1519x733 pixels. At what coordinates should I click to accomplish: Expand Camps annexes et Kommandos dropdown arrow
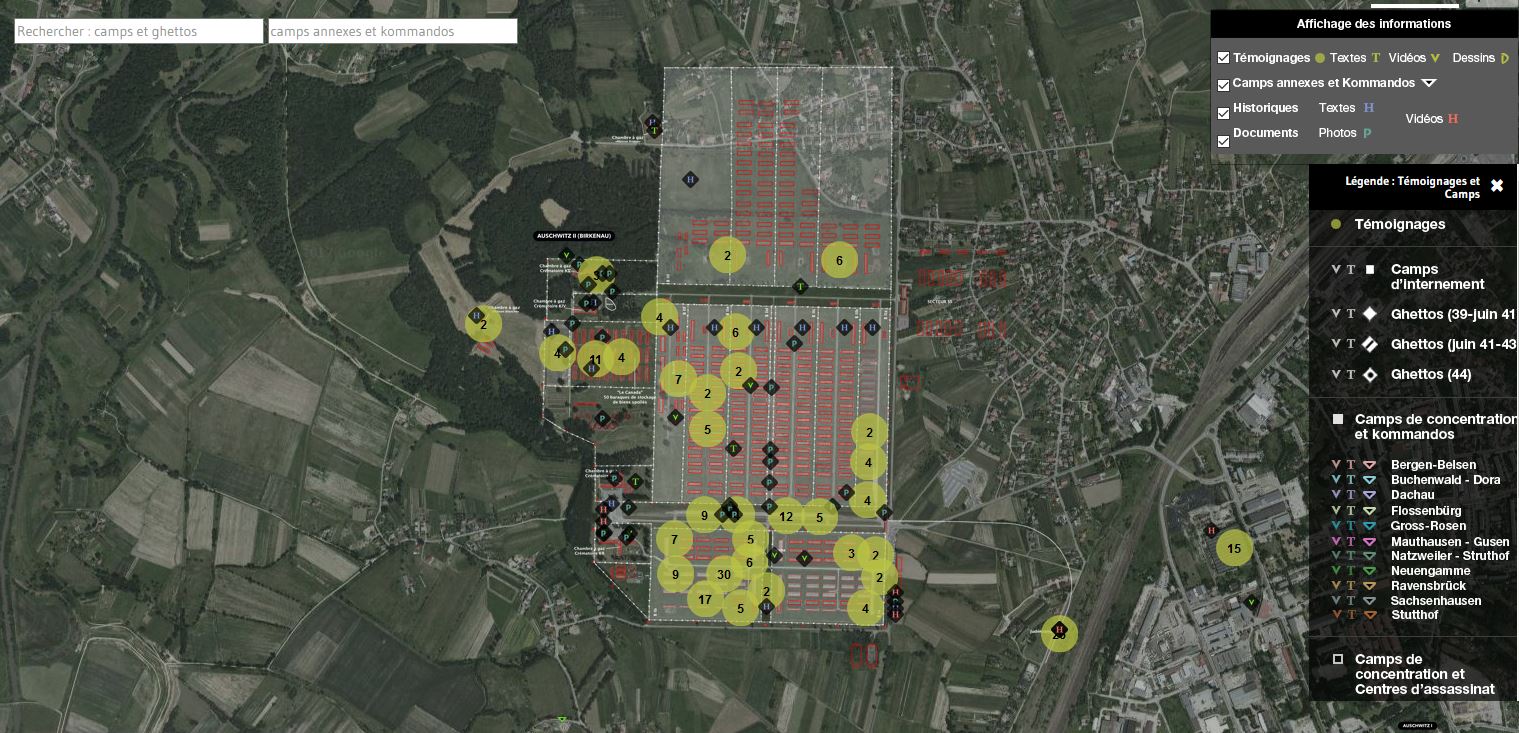click(x=1429, y=83)
